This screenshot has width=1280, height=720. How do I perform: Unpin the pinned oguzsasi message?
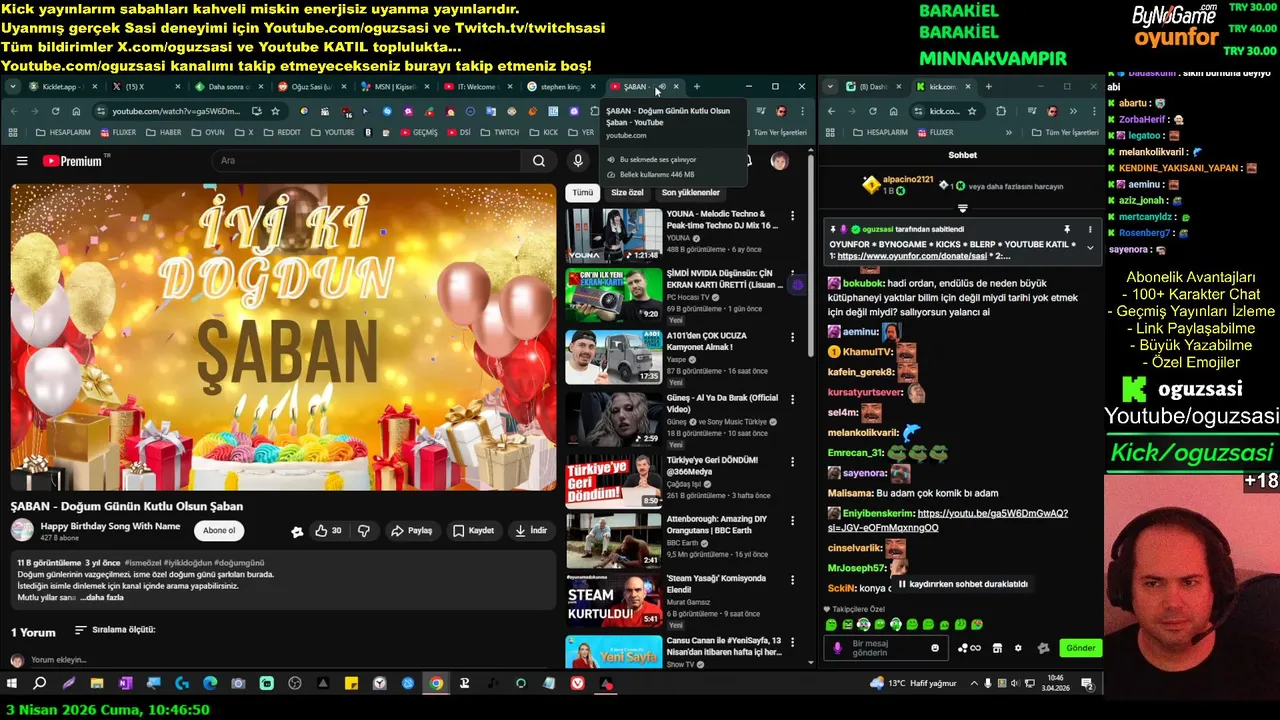1067,229
